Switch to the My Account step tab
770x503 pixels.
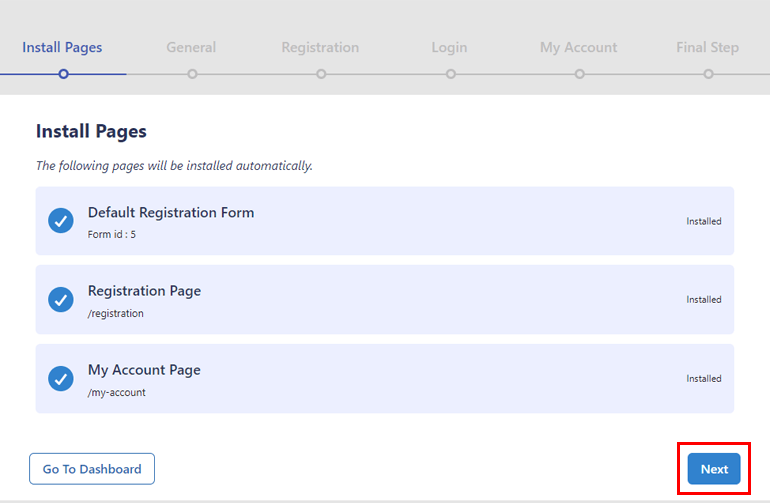pos(578,47)
